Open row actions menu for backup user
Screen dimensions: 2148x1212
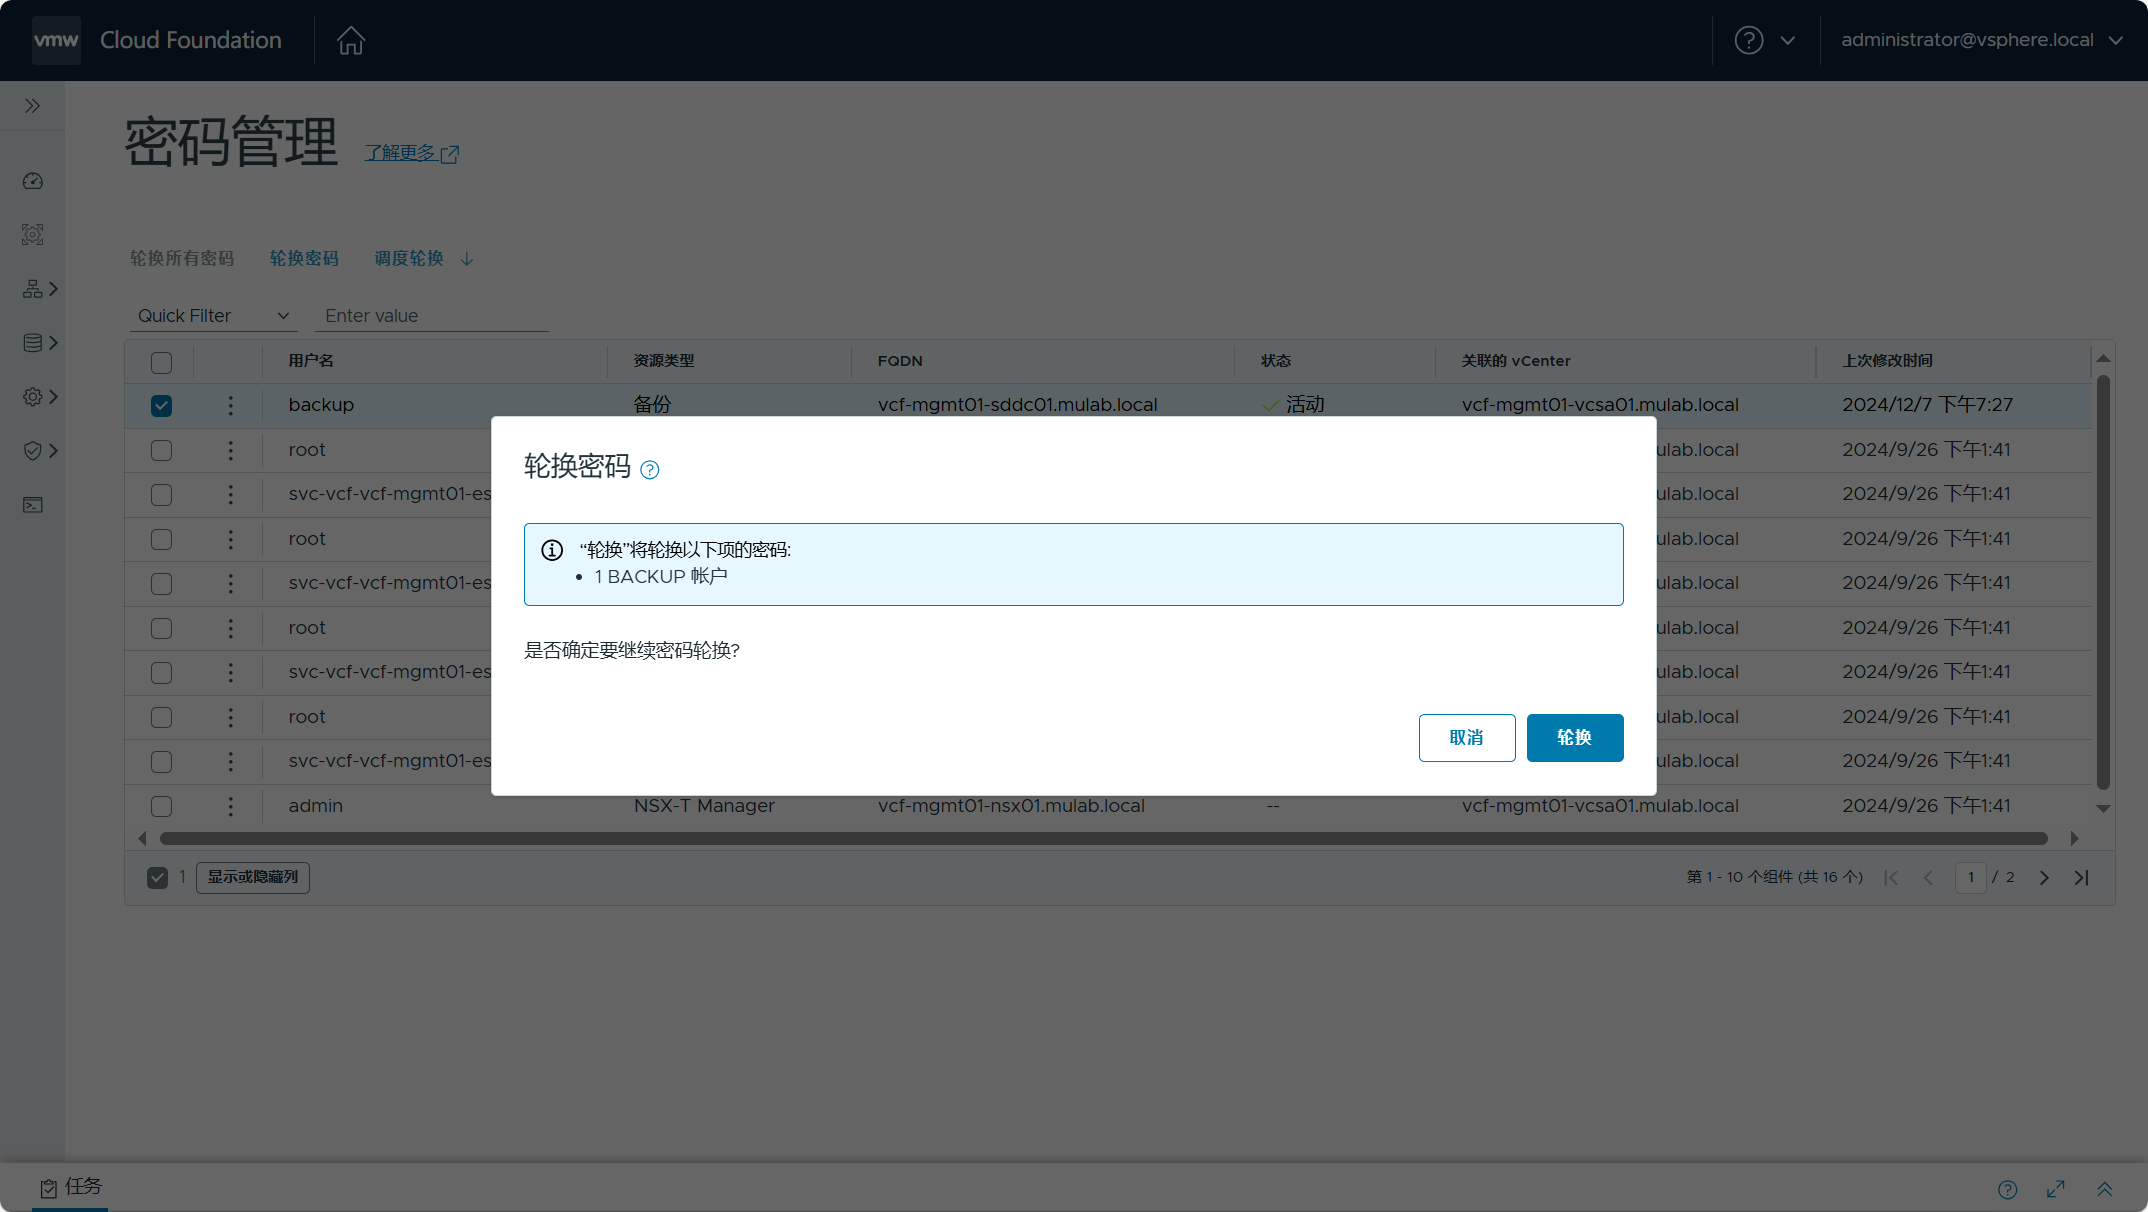pos(230,405)
